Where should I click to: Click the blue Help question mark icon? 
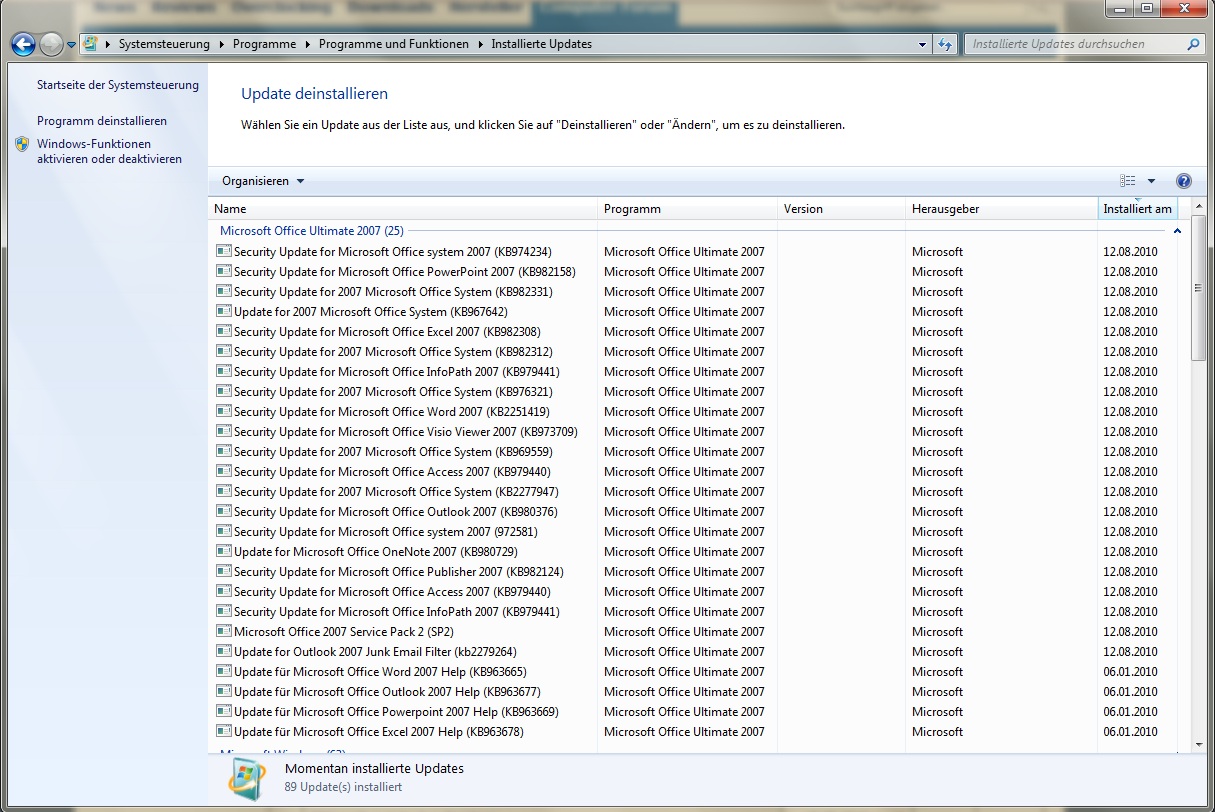(x=1184, y=181)
